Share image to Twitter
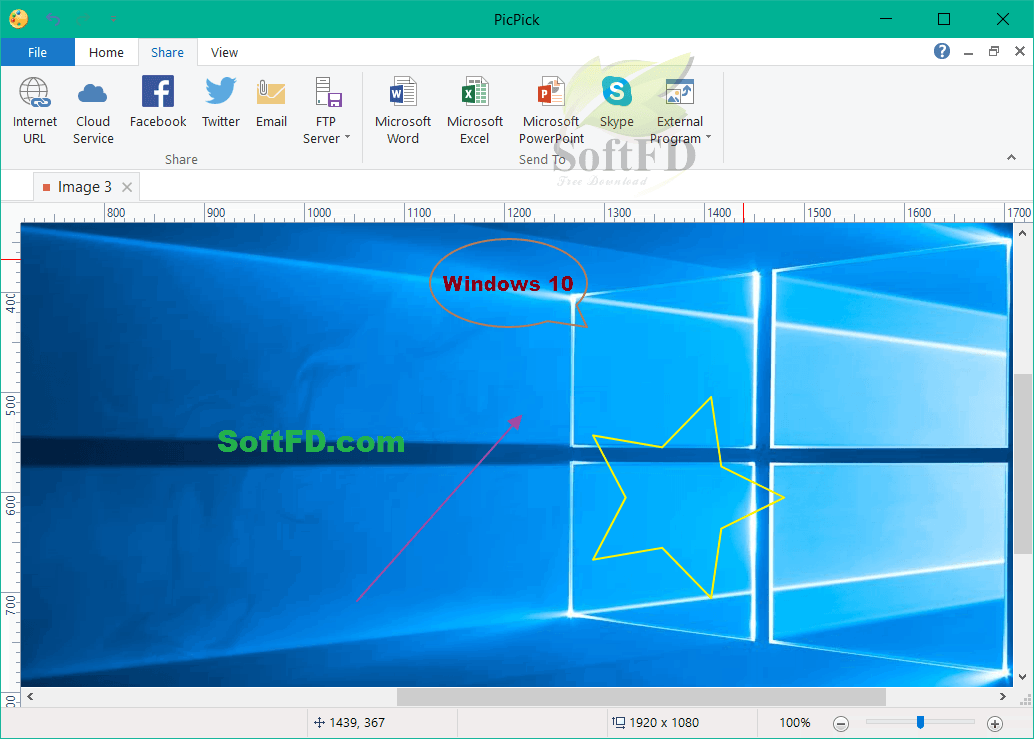Viewport: 1034px width, 739px height. click(220, 102)
